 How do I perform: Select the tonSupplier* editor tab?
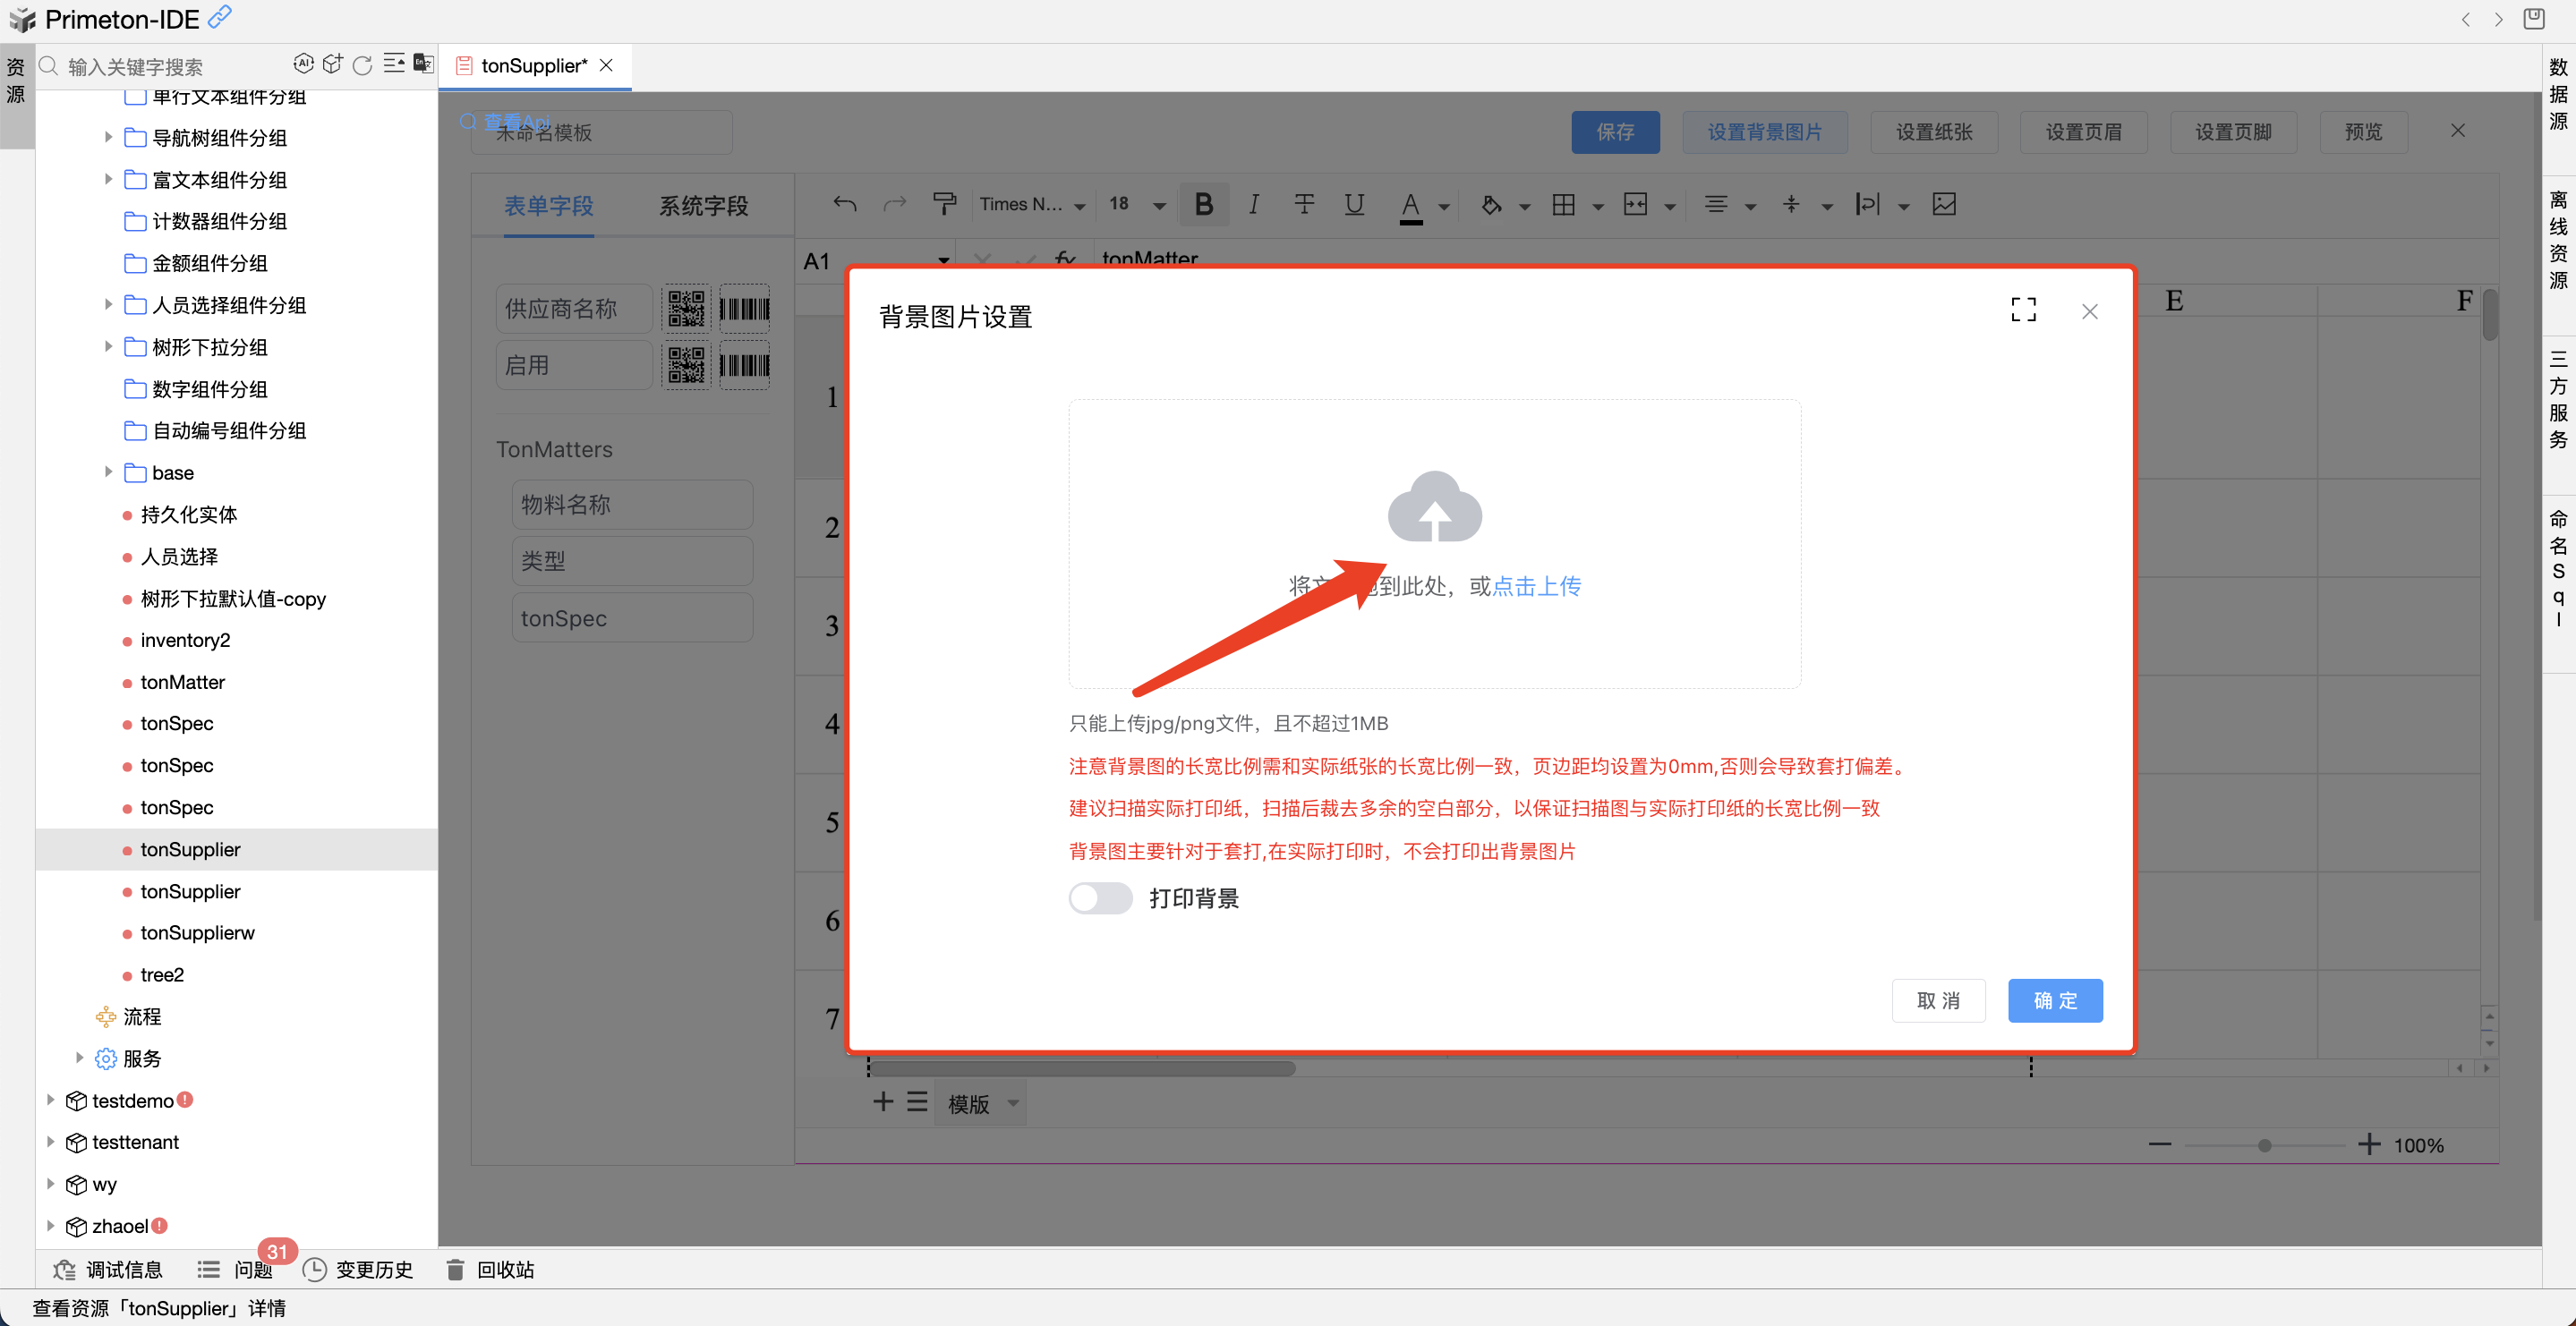point(533,66)
